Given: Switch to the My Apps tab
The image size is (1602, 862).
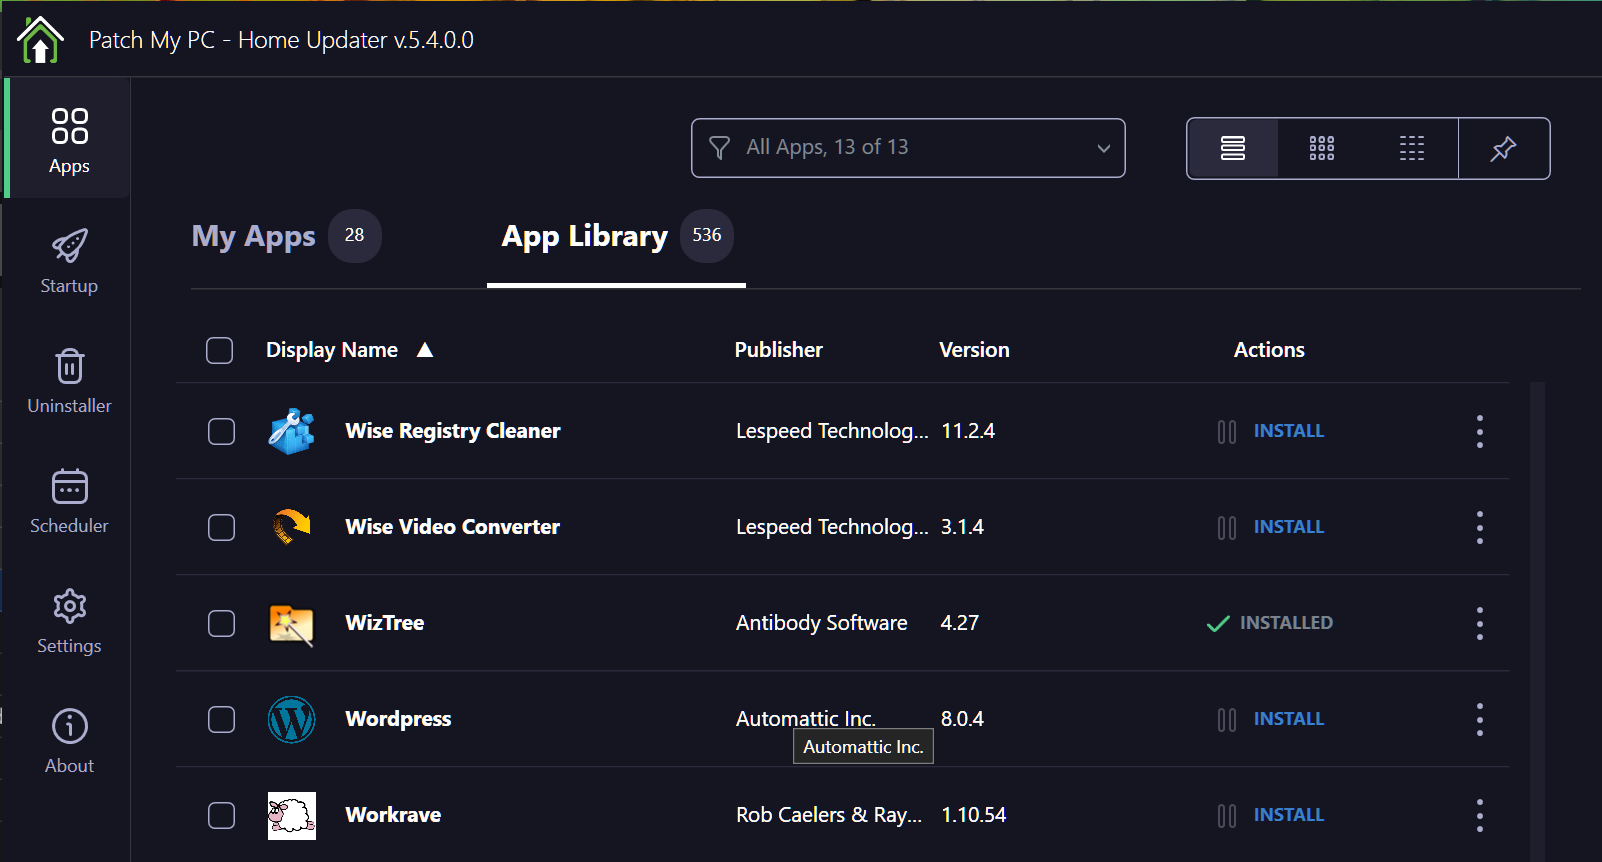Looking at the screenshot, I should (x=254, y=236).
